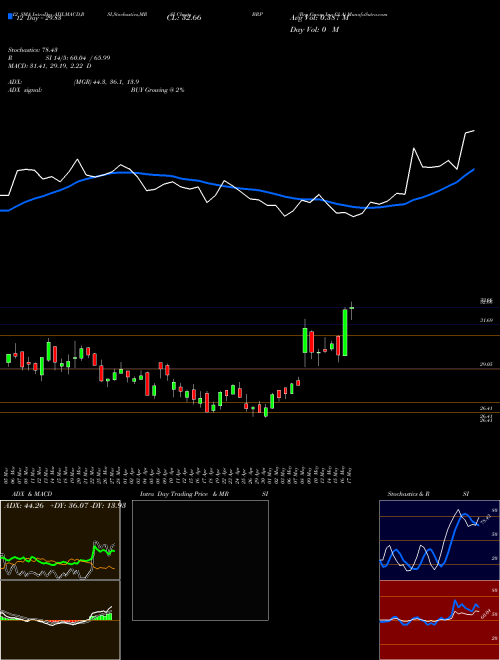Click the ADX indicator chart panel
The width and height of the screenshot is (500, 660).
point(60,540)
